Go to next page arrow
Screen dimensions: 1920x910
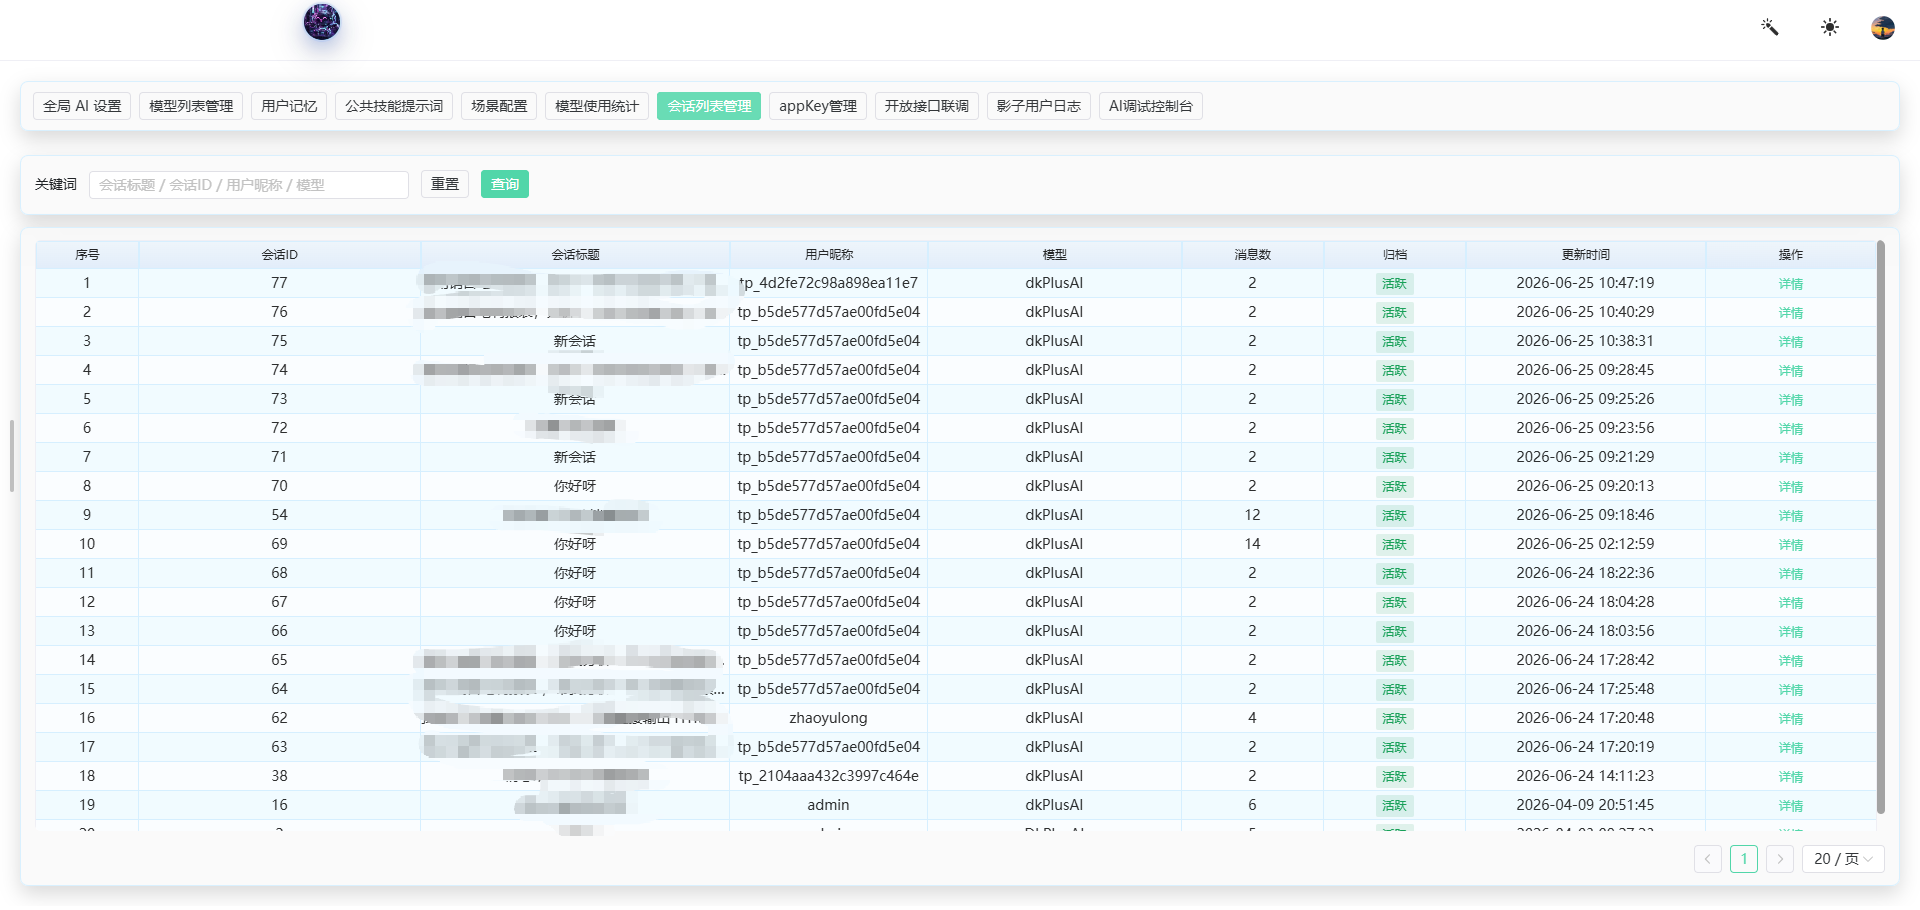click(x=1780, y=859)
